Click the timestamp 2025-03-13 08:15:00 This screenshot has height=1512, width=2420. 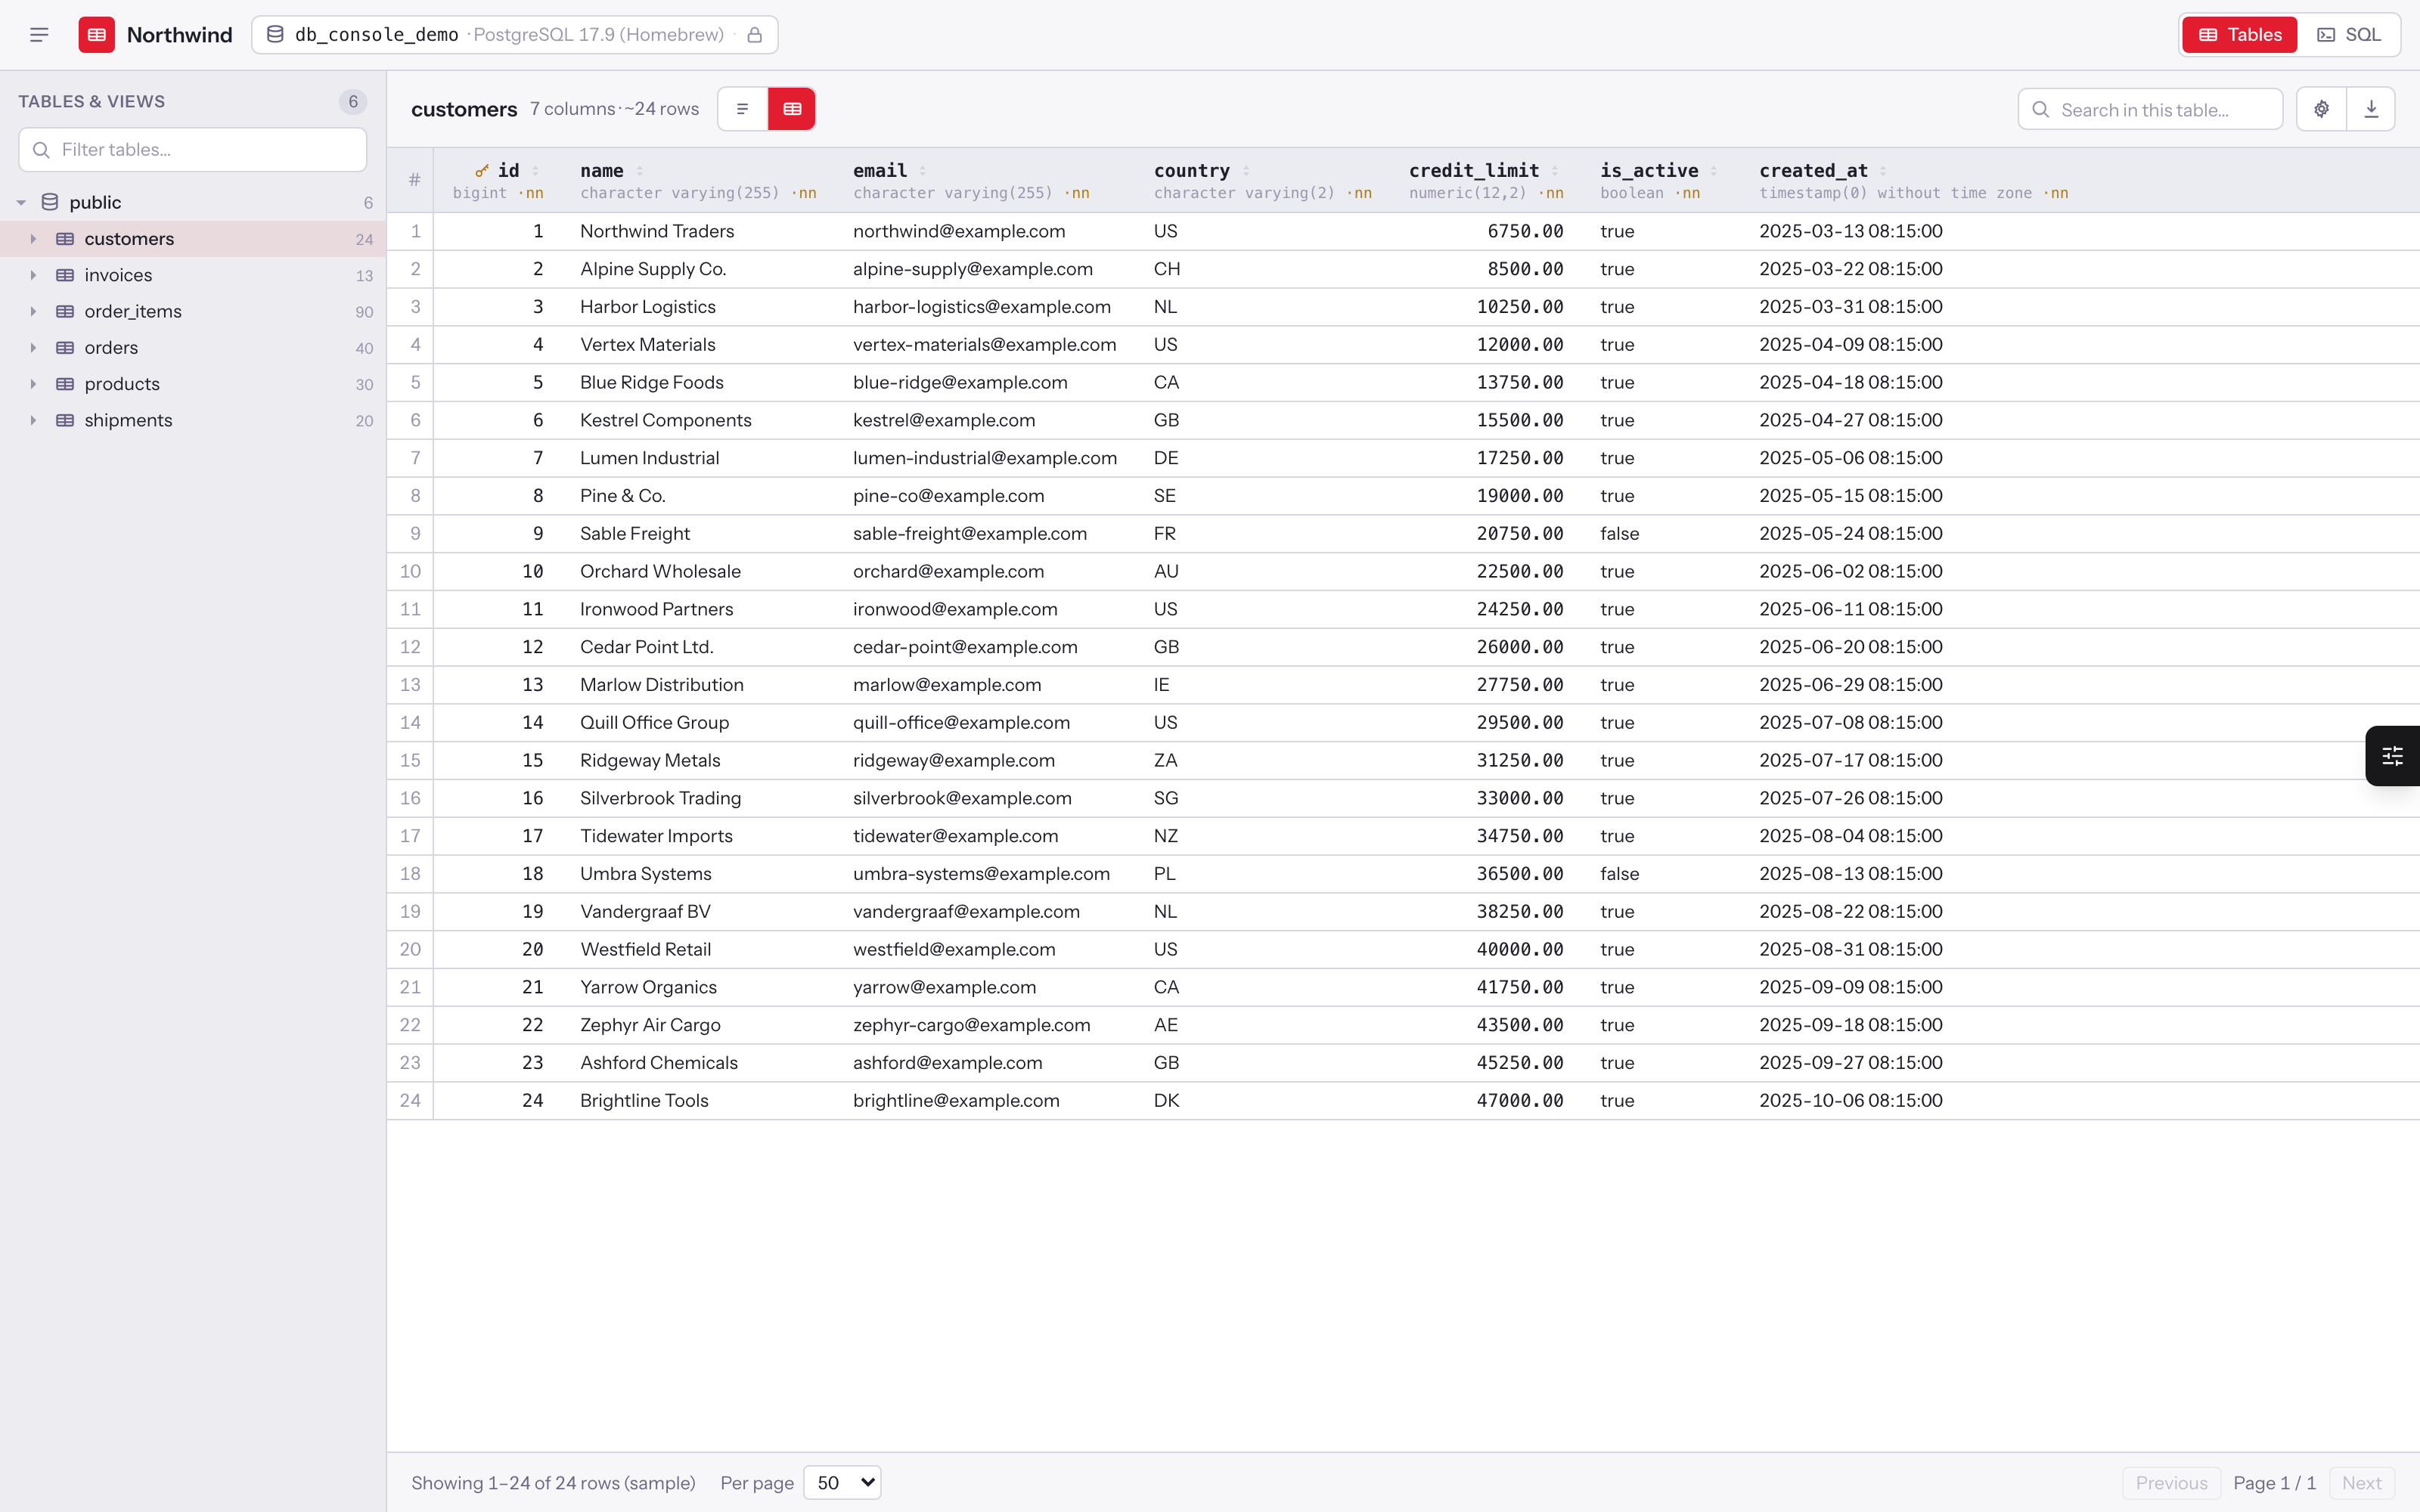1851,231
